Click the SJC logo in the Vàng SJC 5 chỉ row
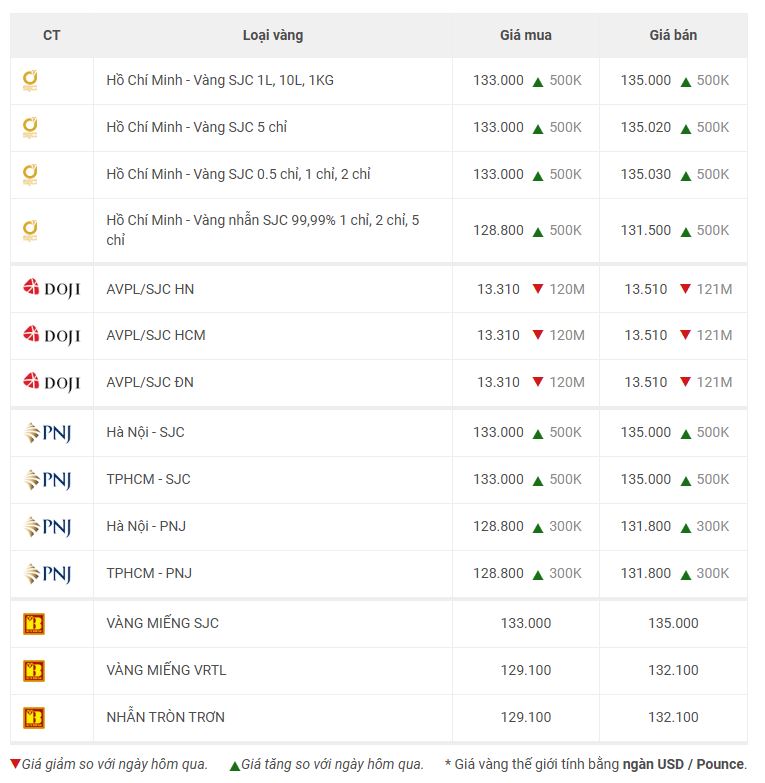 30,128
